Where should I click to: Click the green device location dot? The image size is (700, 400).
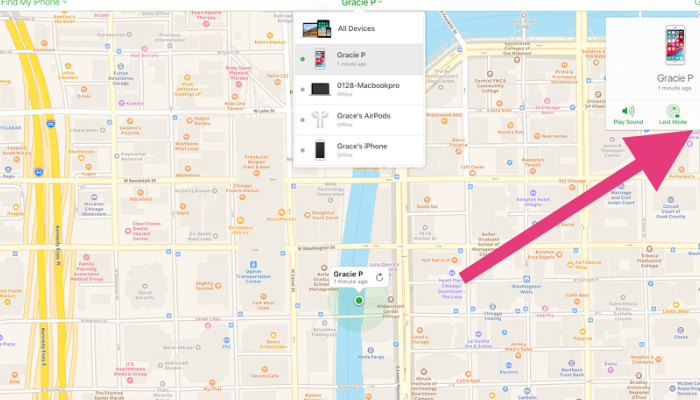point(358,299)
